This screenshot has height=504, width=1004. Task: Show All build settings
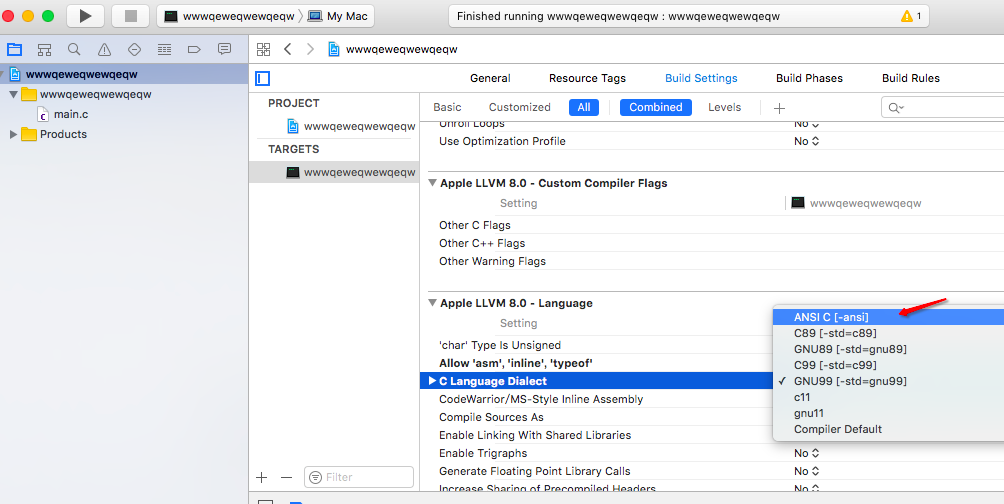coord(584,108)
